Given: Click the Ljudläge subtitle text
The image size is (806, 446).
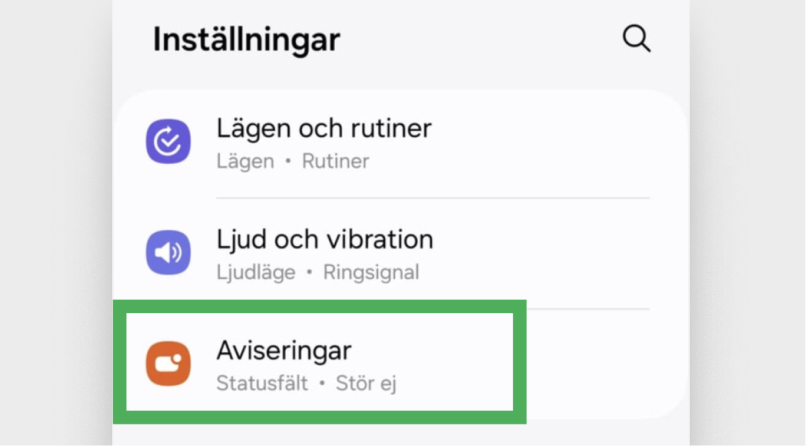Looking at the screenshot, I should pyautogui.click(x=256, y=272).
